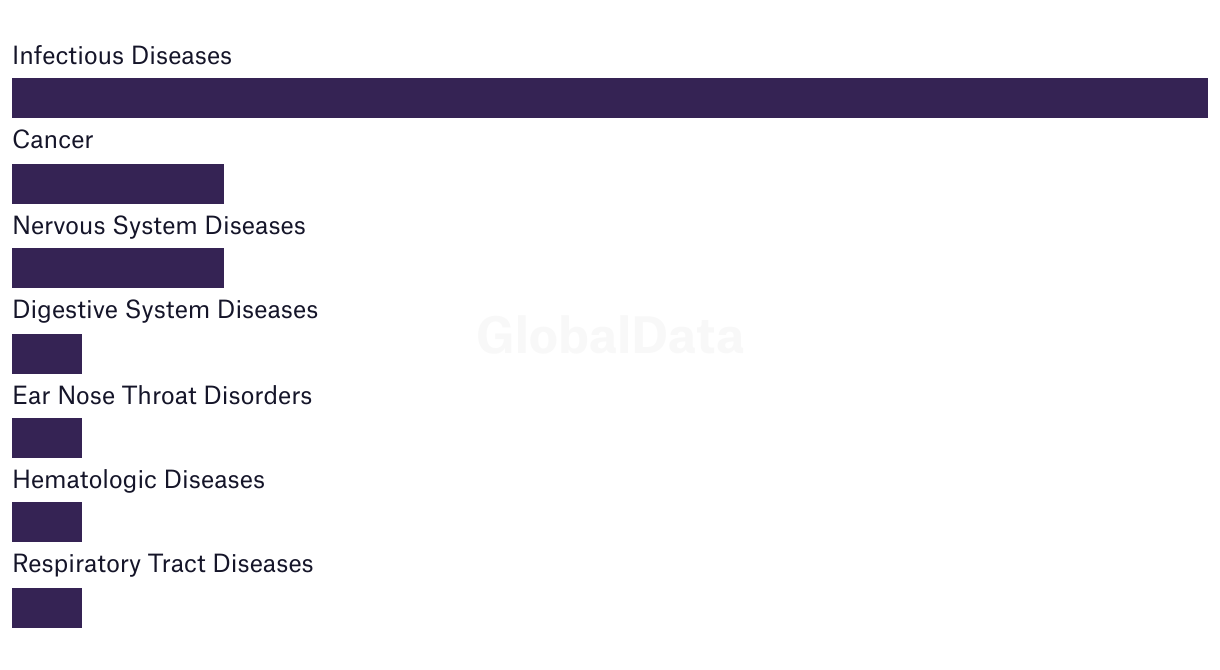Select the Hematologic Diseases label
Image resolution: width=1220 pixels, height=670 pixels.
[x=138, y=480]
